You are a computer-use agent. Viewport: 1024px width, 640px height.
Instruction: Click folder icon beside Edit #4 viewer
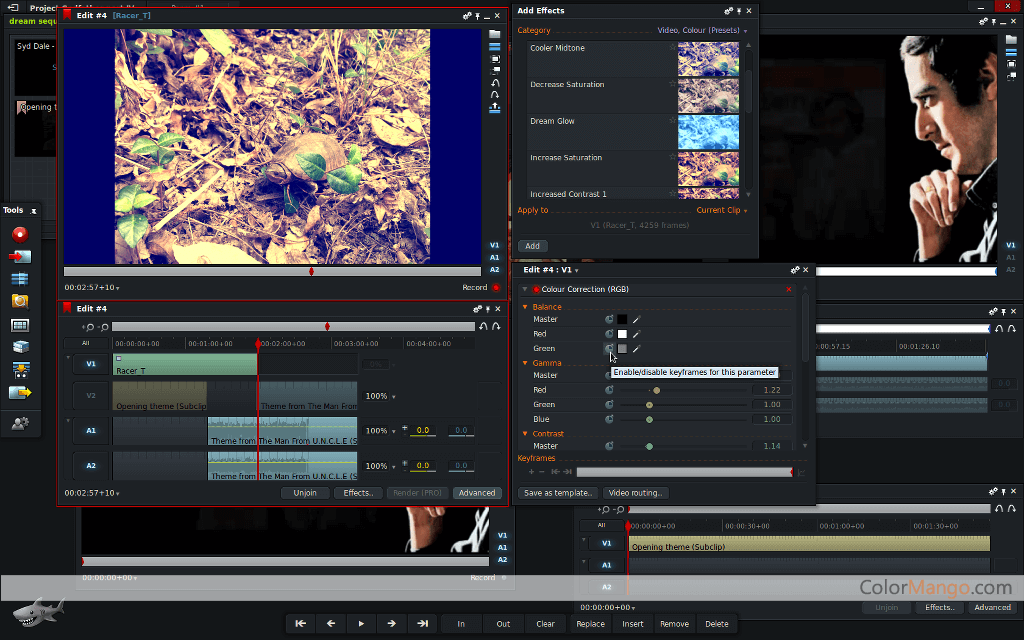coord(494,34)
